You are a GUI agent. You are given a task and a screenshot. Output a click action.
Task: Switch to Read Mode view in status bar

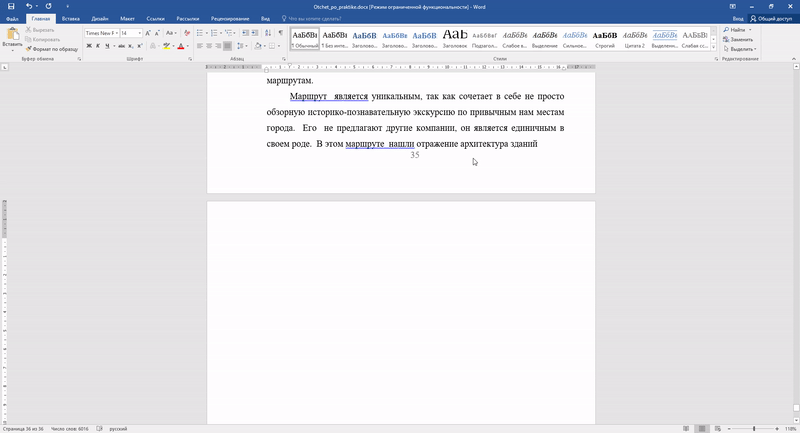pyautogui.click(x=686, y=429)
